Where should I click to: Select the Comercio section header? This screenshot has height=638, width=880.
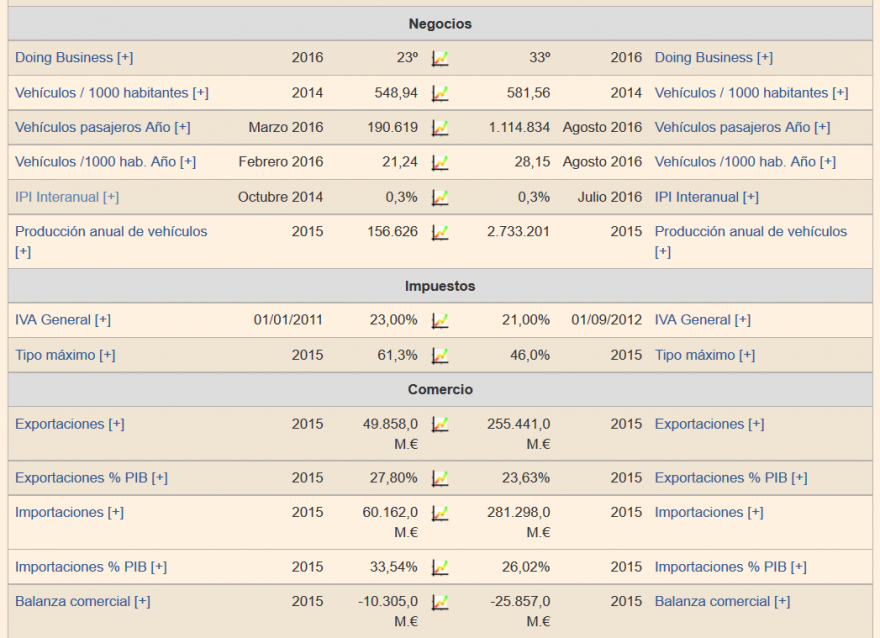(440, 389)
